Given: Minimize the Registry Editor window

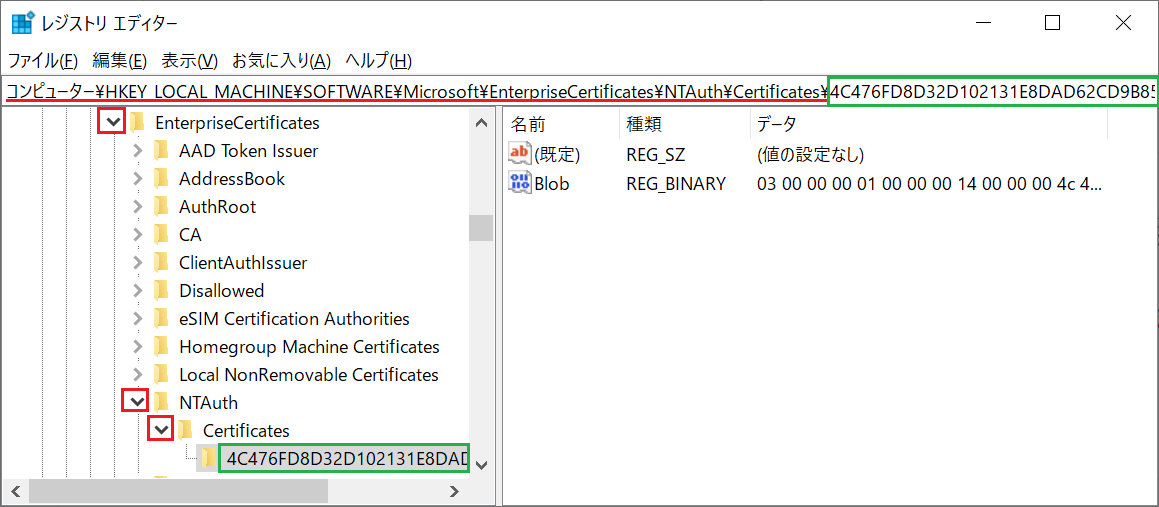Looking at the screenshot, I should click(982, 23).
